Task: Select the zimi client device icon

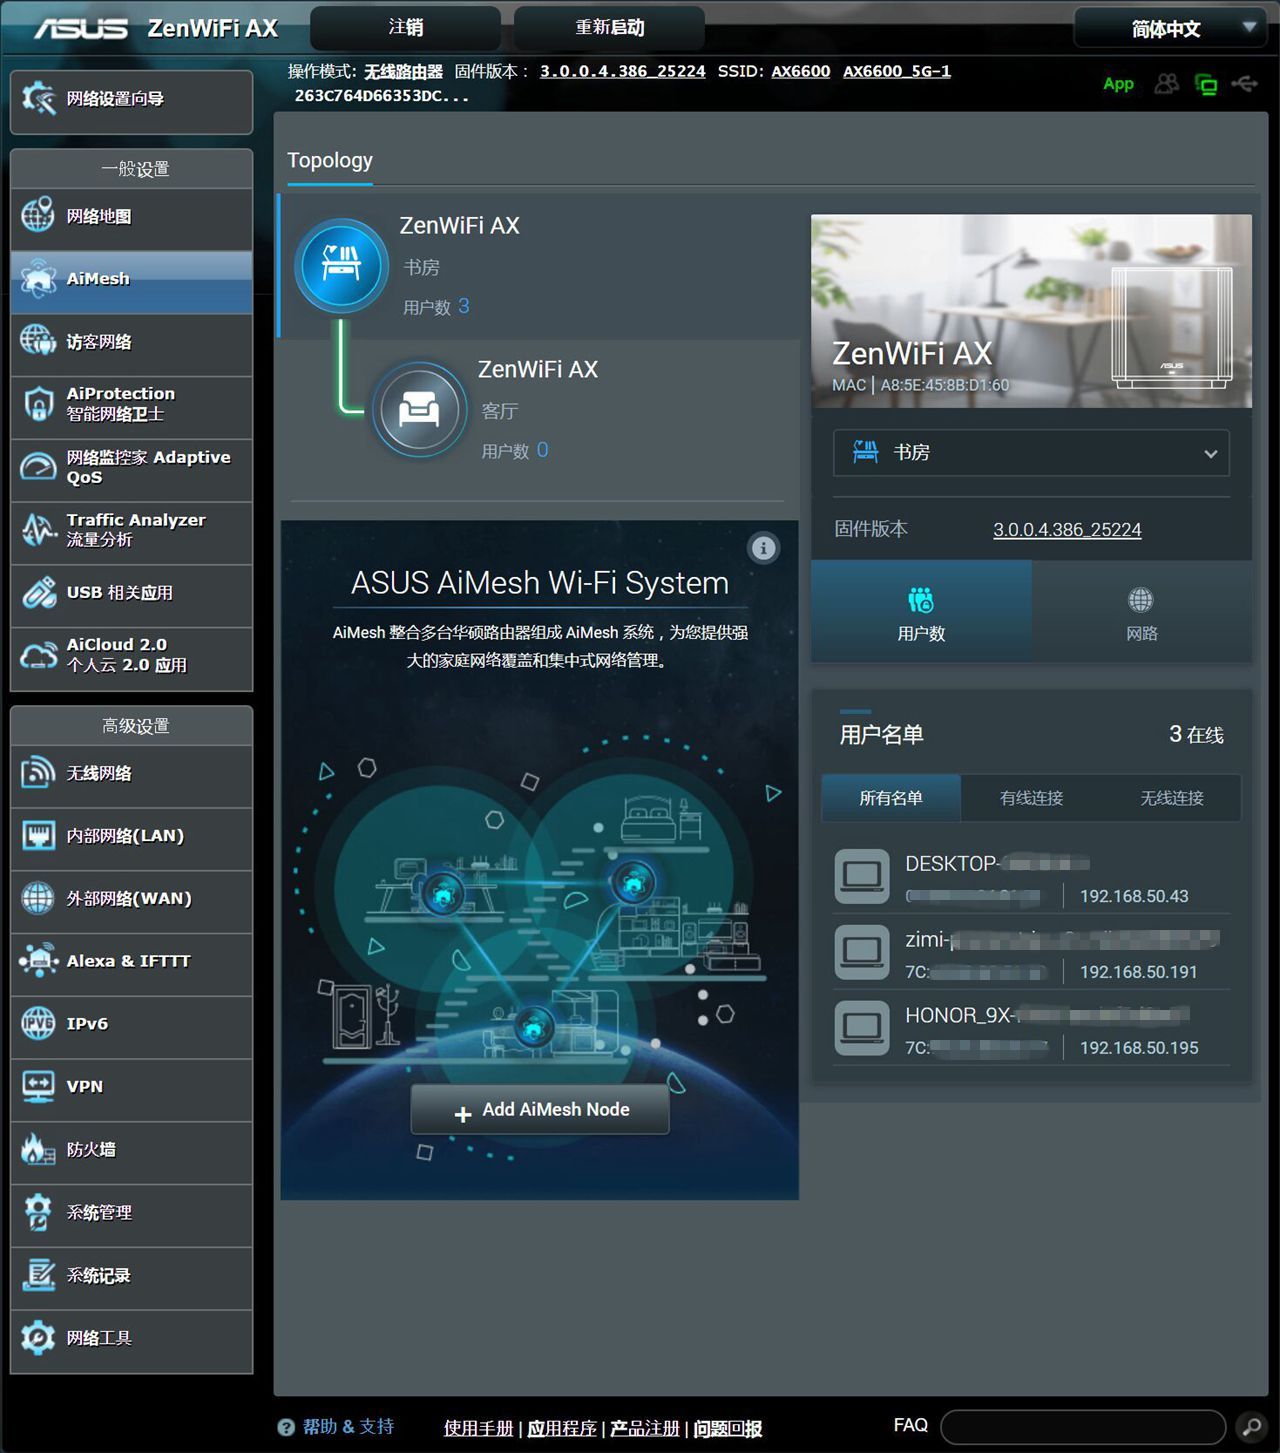Action: 862,953
